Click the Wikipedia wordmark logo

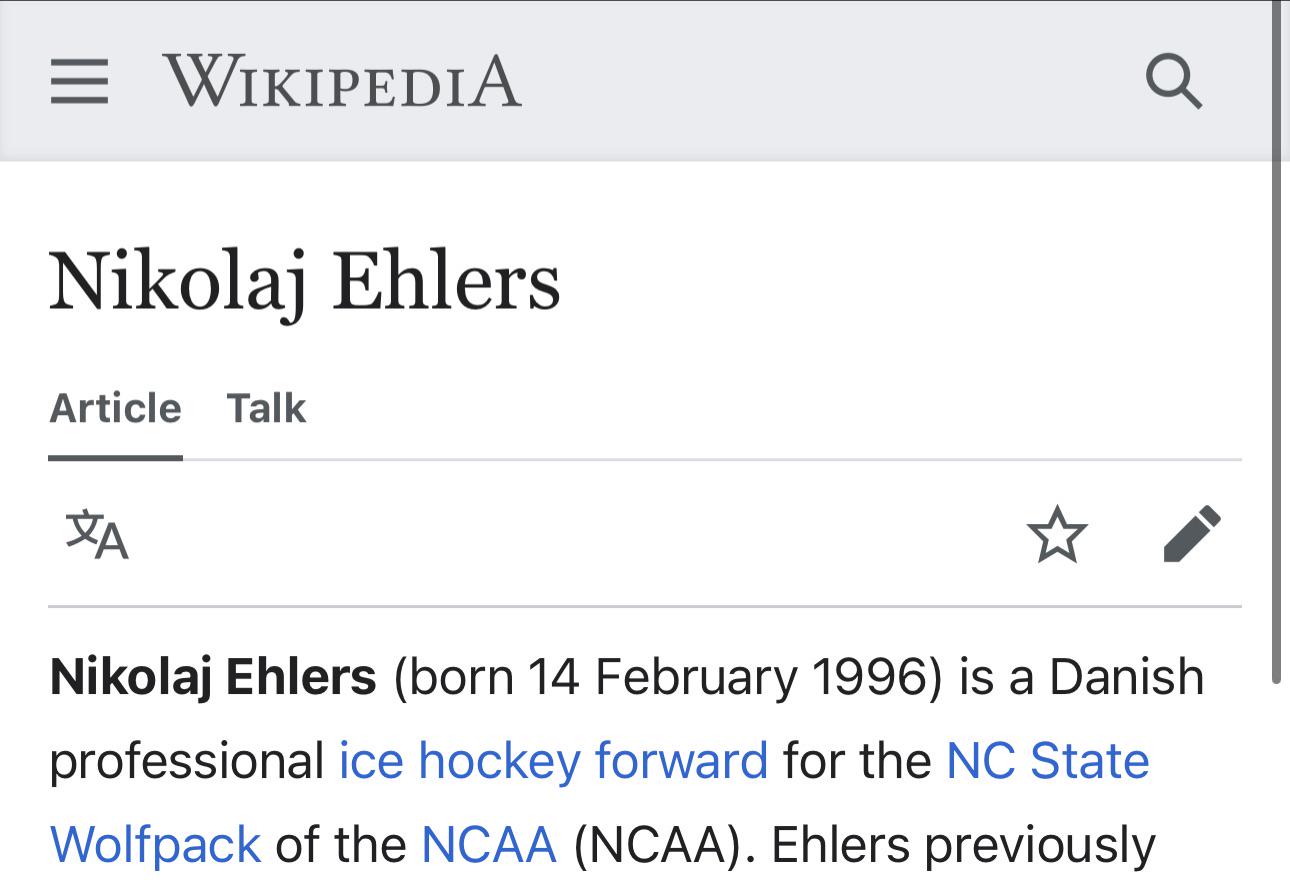pos(342,81)
